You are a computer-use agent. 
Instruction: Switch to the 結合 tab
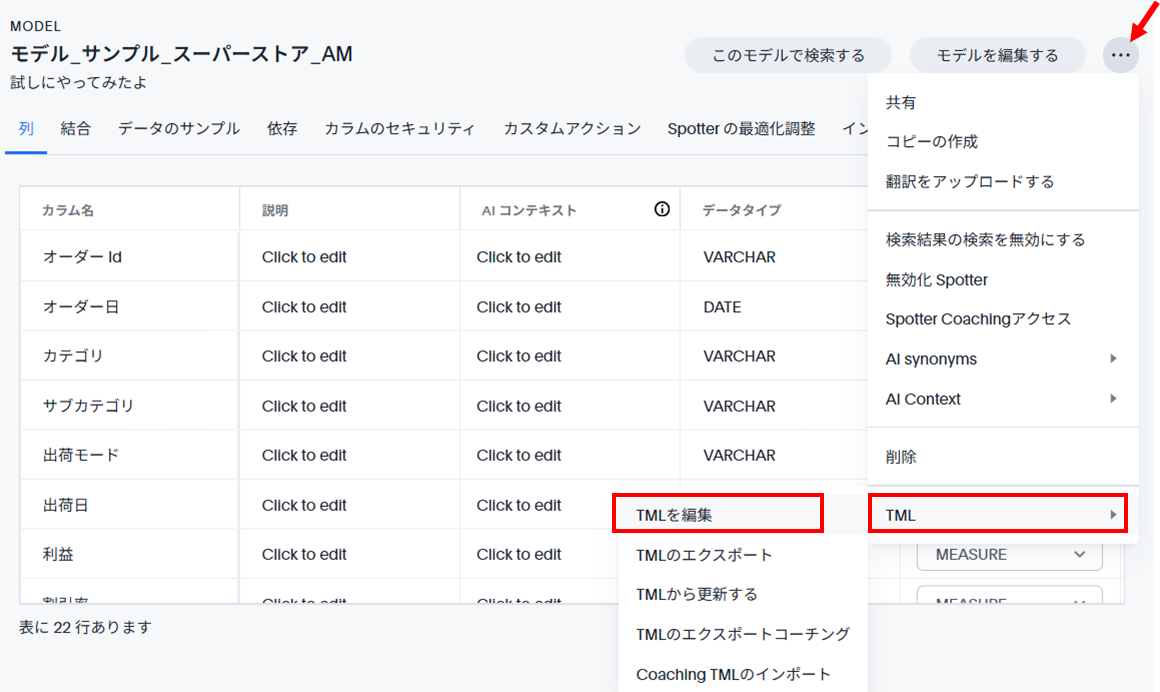(75, 128)
